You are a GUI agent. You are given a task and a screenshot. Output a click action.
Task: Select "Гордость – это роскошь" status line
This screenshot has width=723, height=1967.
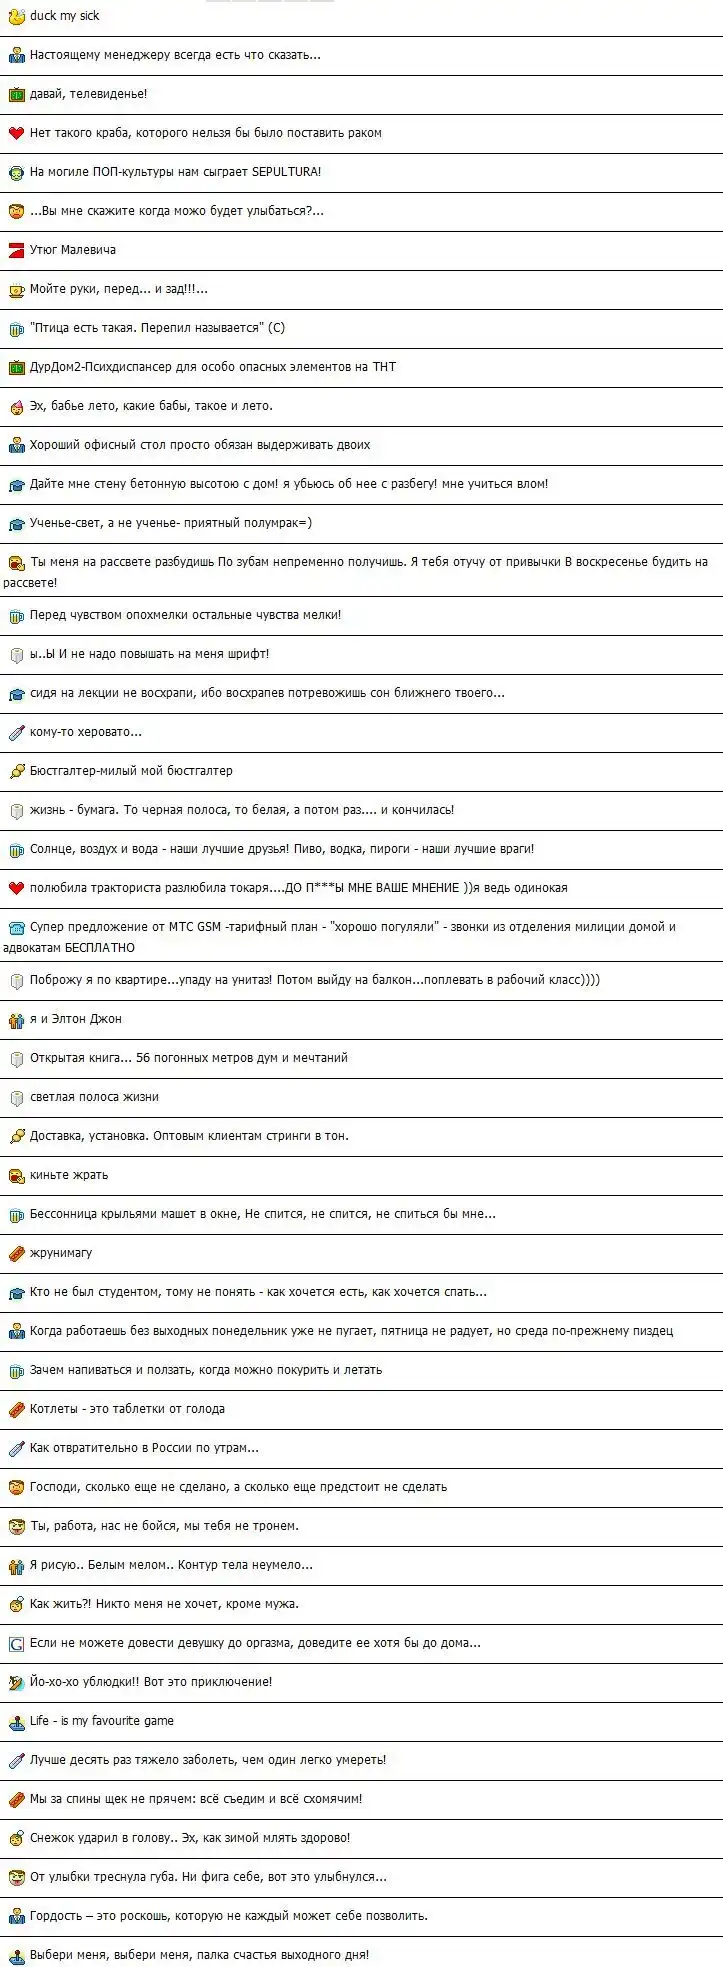coord(228,1917)
